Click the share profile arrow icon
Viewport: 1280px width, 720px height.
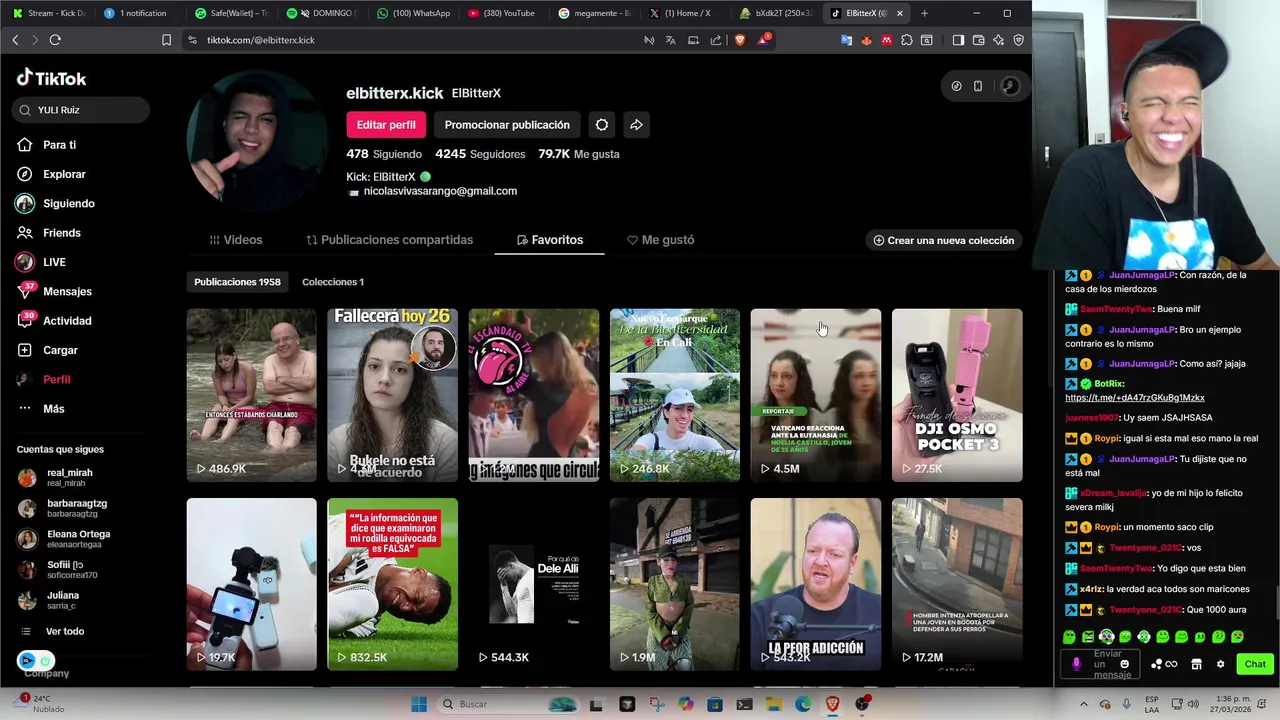(636, 125)
